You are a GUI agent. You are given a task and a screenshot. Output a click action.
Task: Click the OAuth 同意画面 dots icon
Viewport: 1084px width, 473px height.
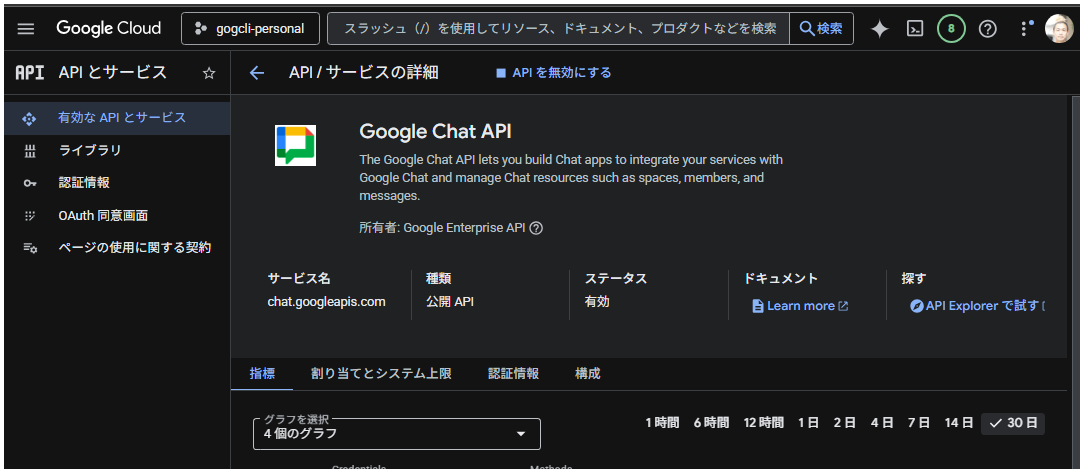pyautogui.click(x=29, y=216)
